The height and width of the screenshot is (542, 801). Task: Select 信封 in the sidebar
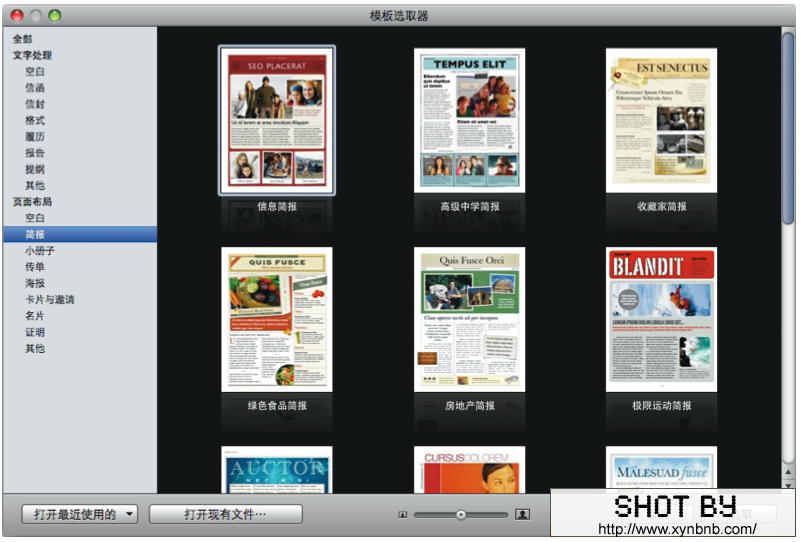(x=35, y=104)
